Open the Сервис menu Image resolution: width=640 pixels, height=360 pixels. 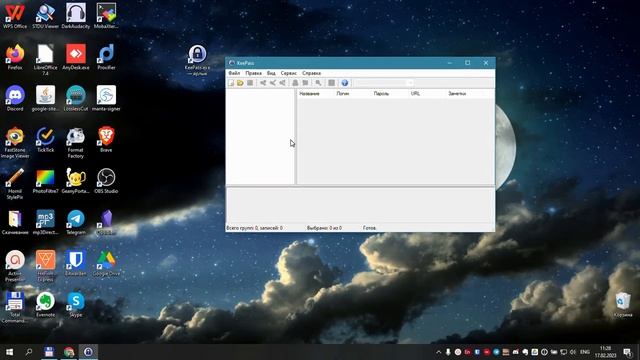pos(289,73)
